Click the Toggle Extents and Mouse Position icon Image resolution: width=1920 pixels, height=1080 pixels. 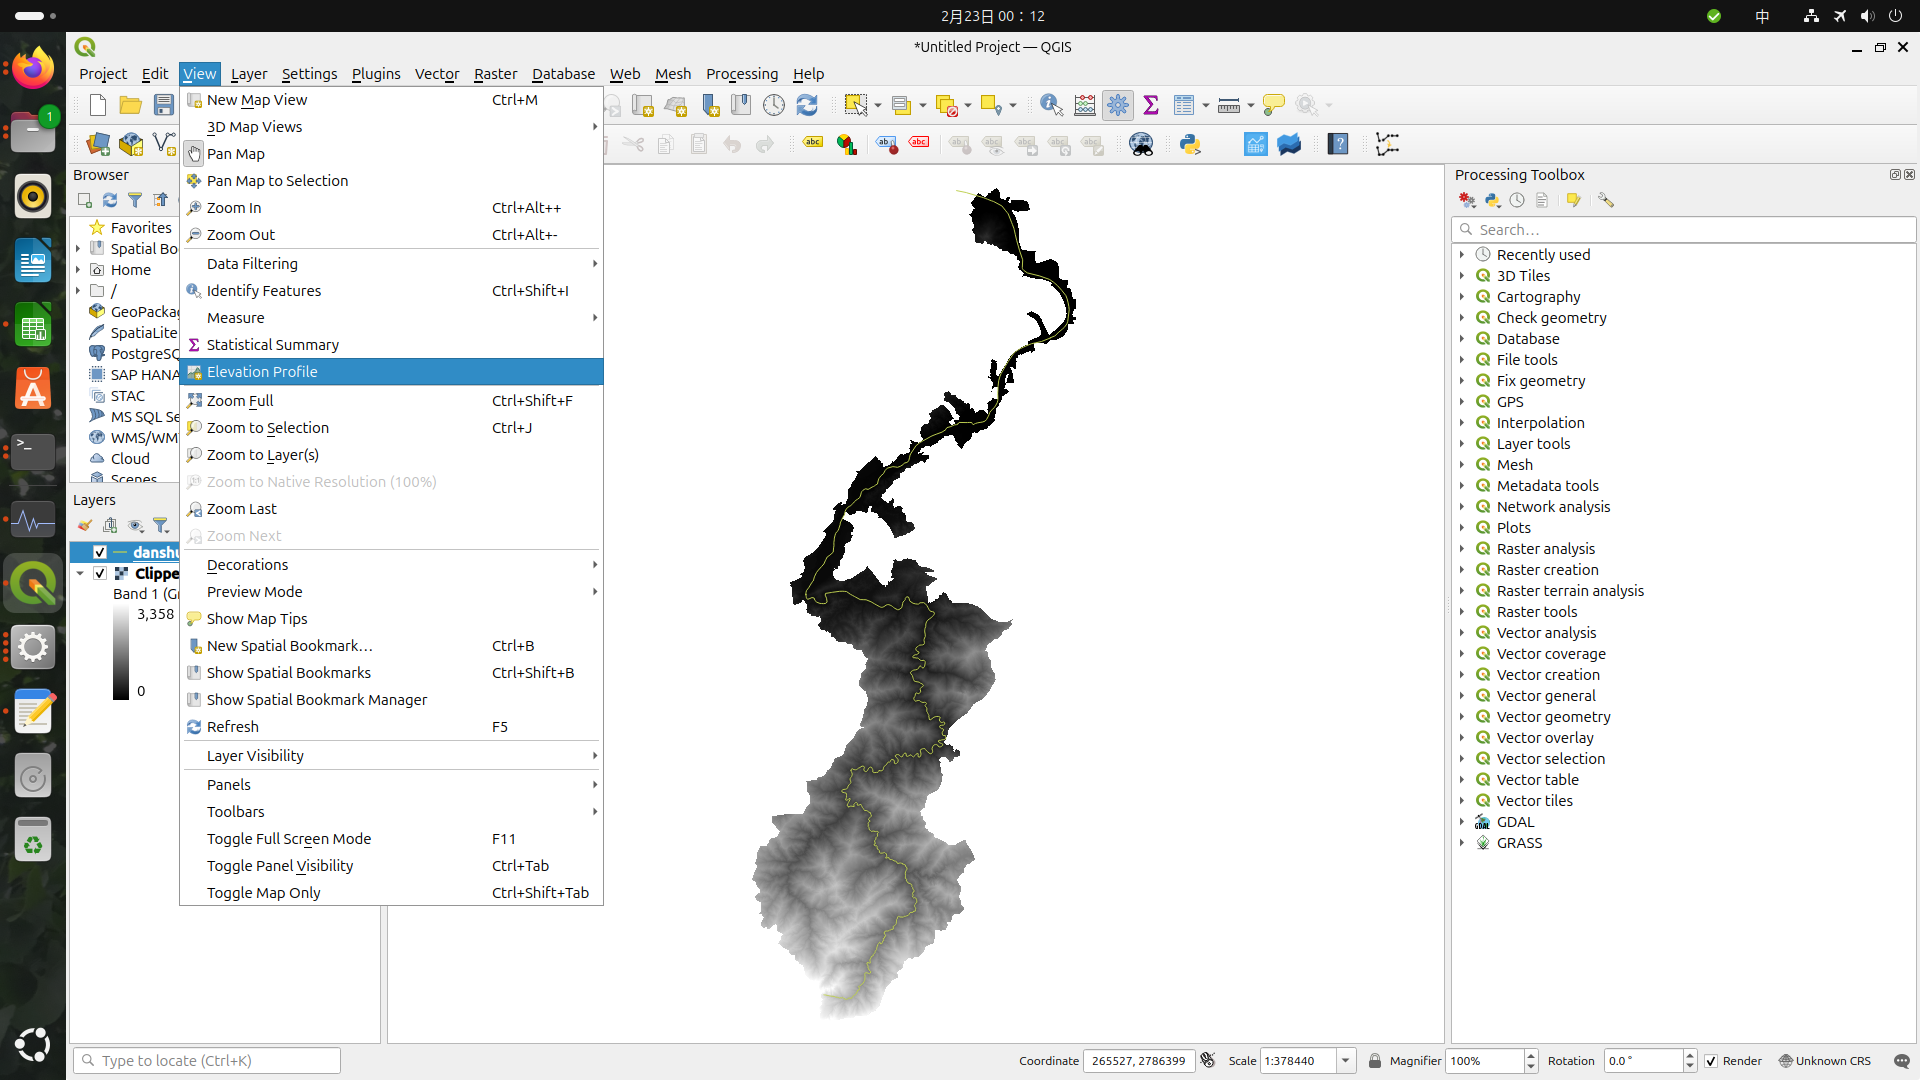pos(1208,1061)
